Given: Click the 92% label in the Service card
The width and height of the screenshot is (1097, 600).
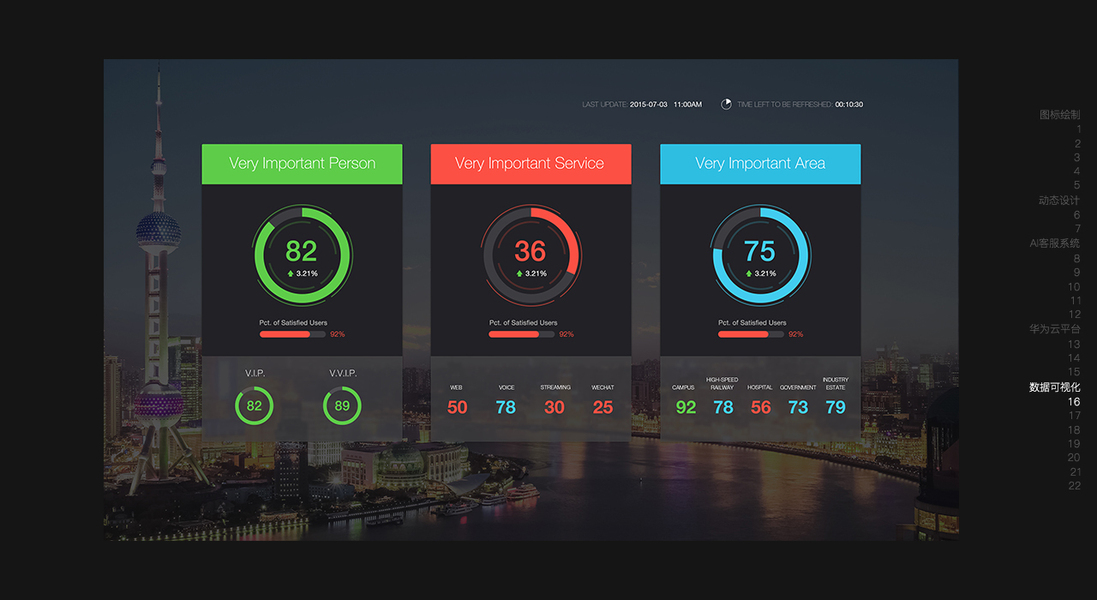Looking at the screenshot, I should coord(567,334).
